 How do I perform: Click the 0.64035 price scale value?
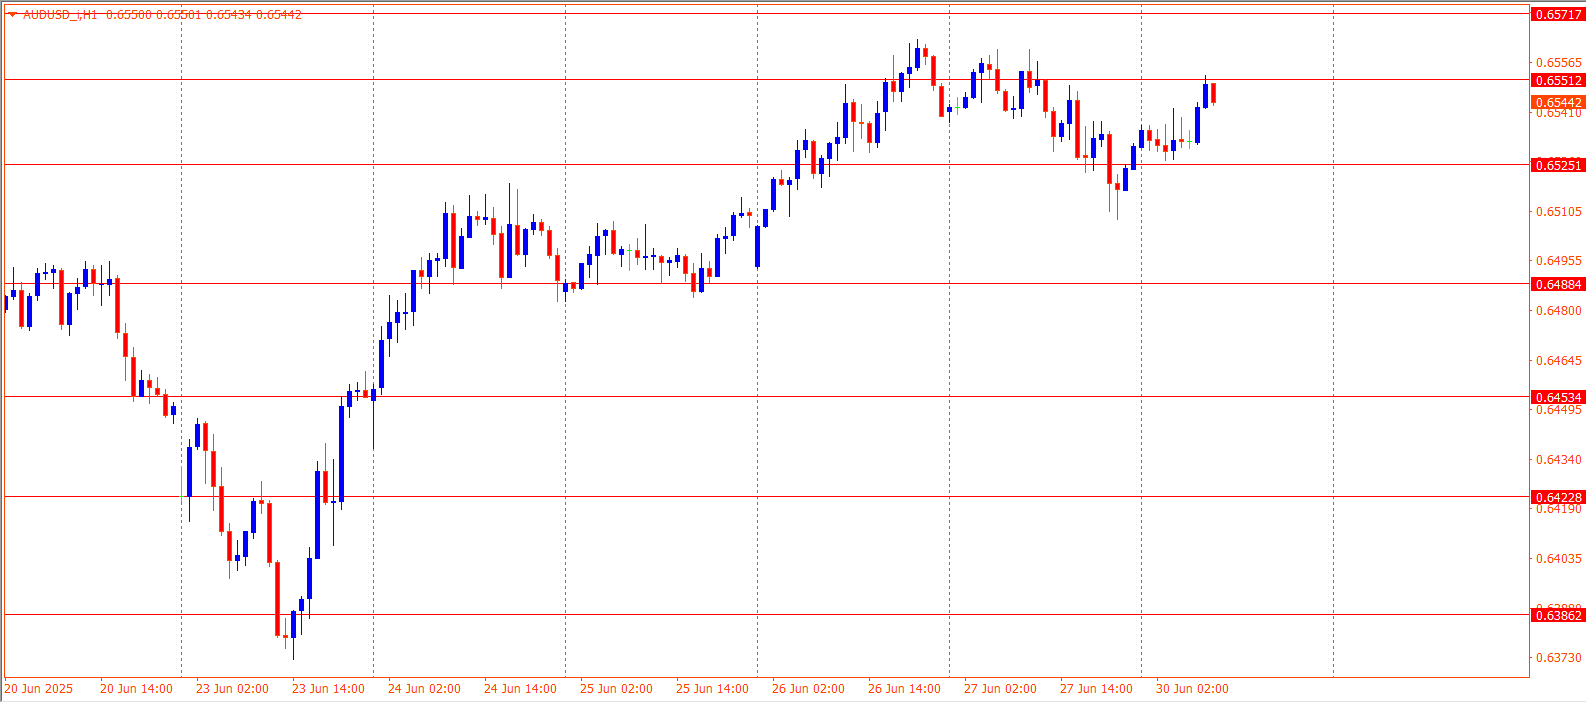[x=1558, y=558]
